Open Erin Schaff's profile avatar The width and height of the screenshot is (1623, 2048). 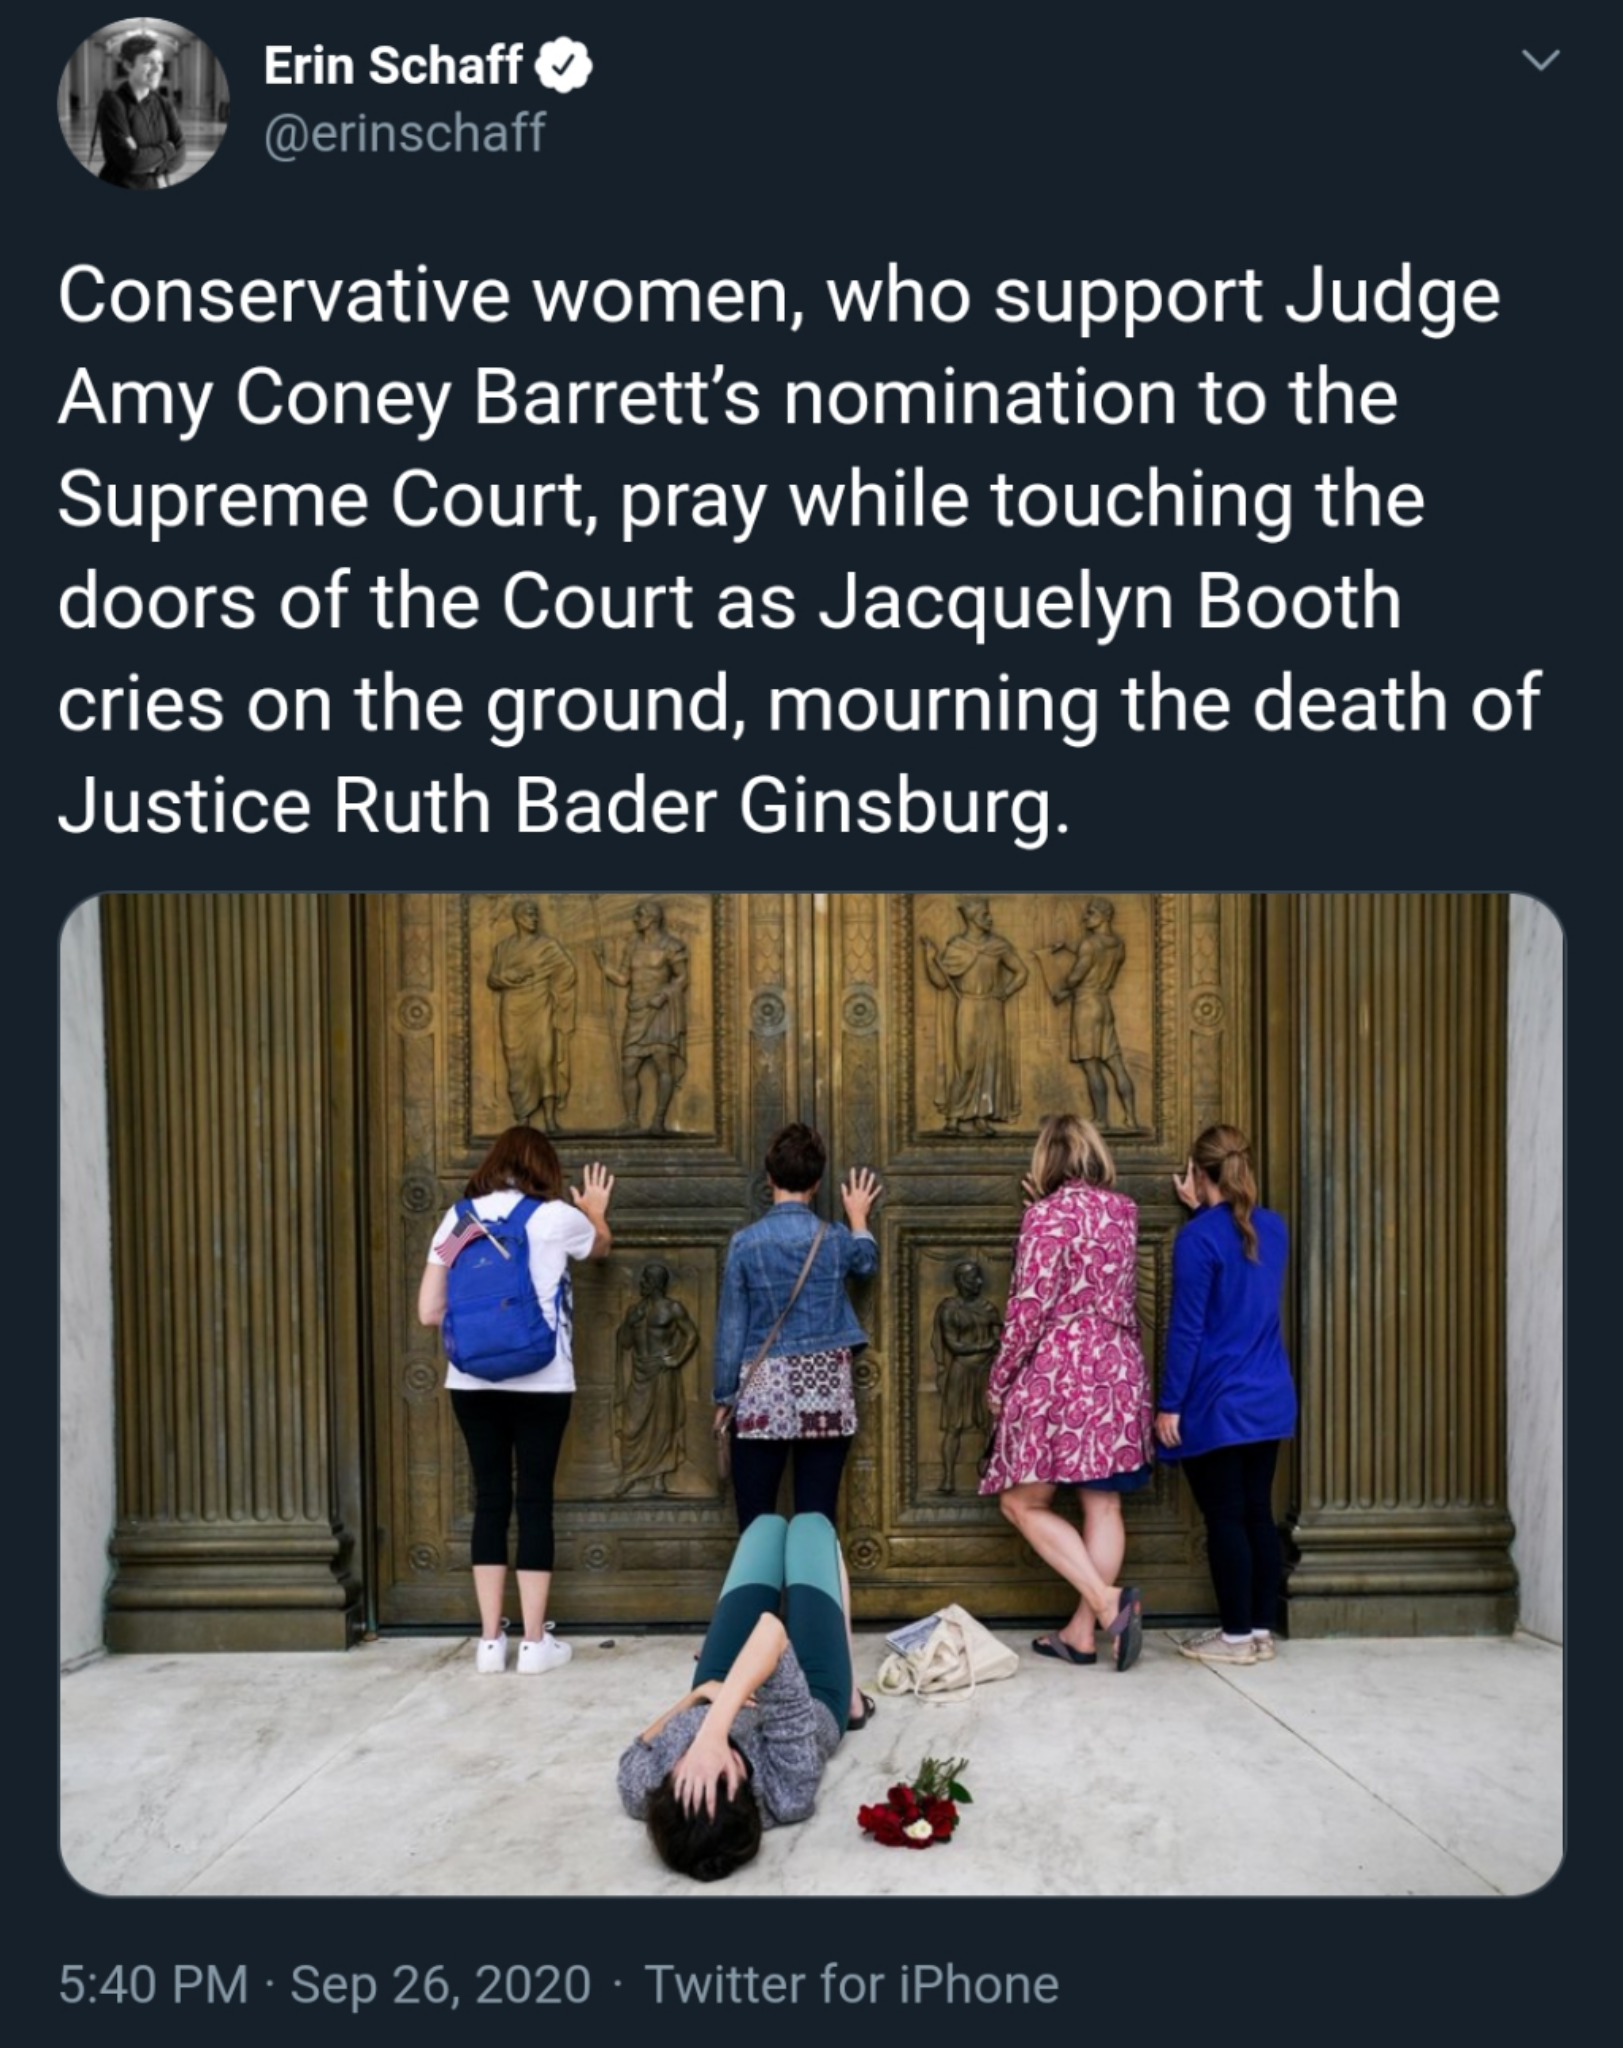point(144,103)
